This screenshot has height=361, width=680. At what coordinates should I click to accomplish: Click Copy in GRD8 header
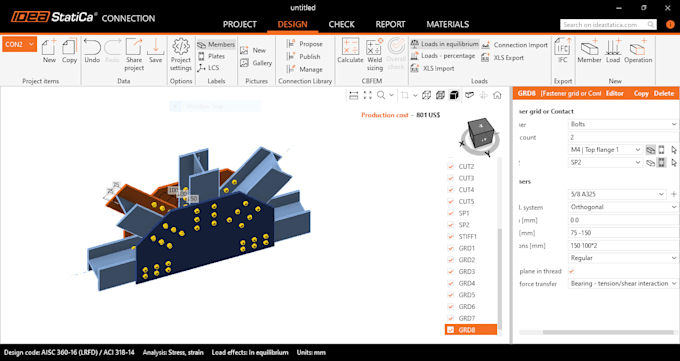click(x=641, y=93)
